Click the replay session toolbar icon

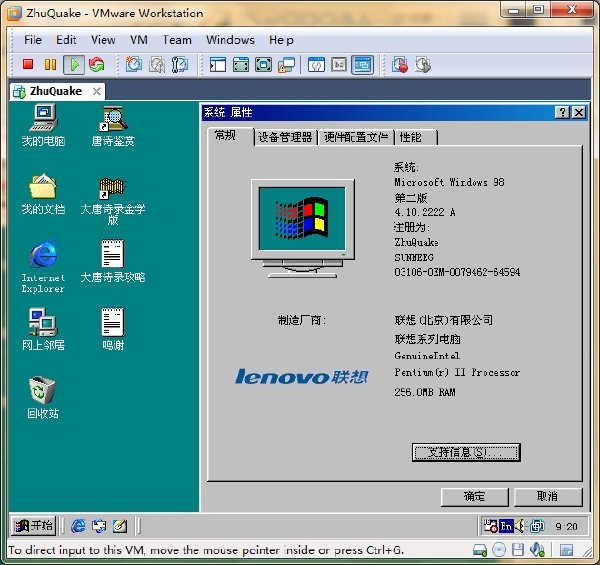click(422, 65)
